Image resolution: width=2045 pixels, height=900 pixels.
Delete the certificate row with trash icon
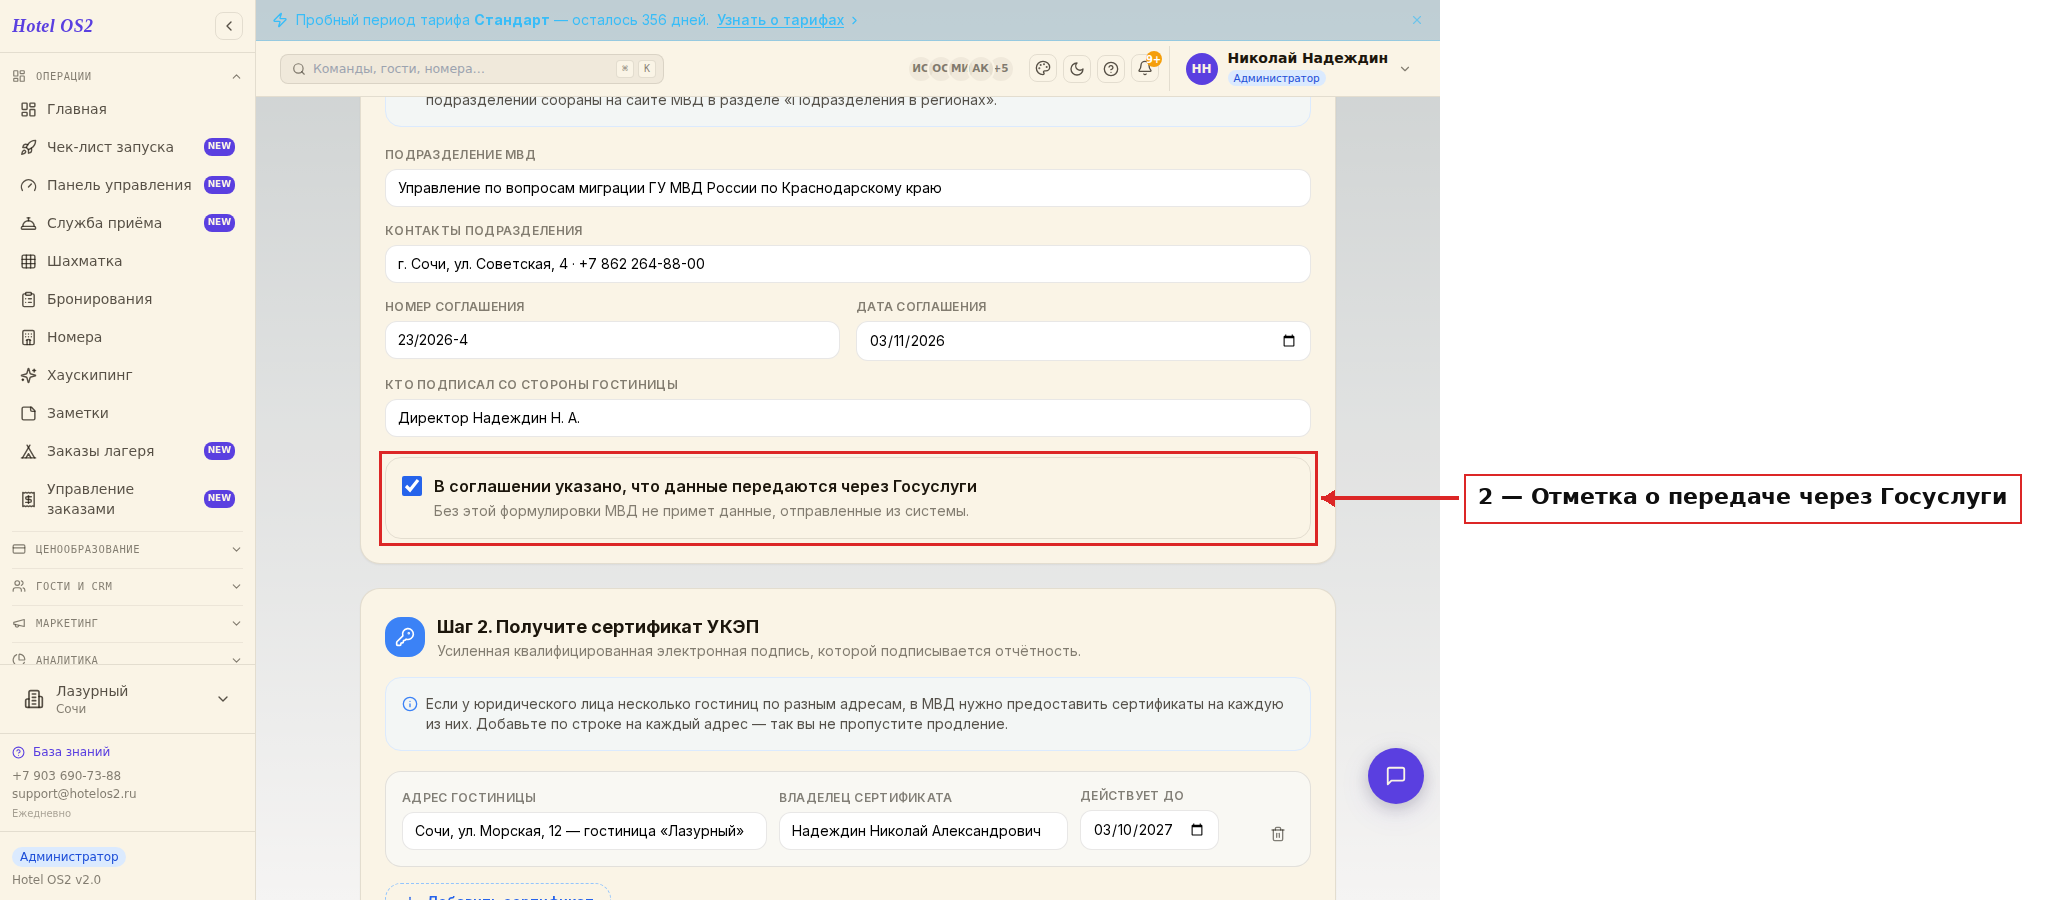point(1278,833)
